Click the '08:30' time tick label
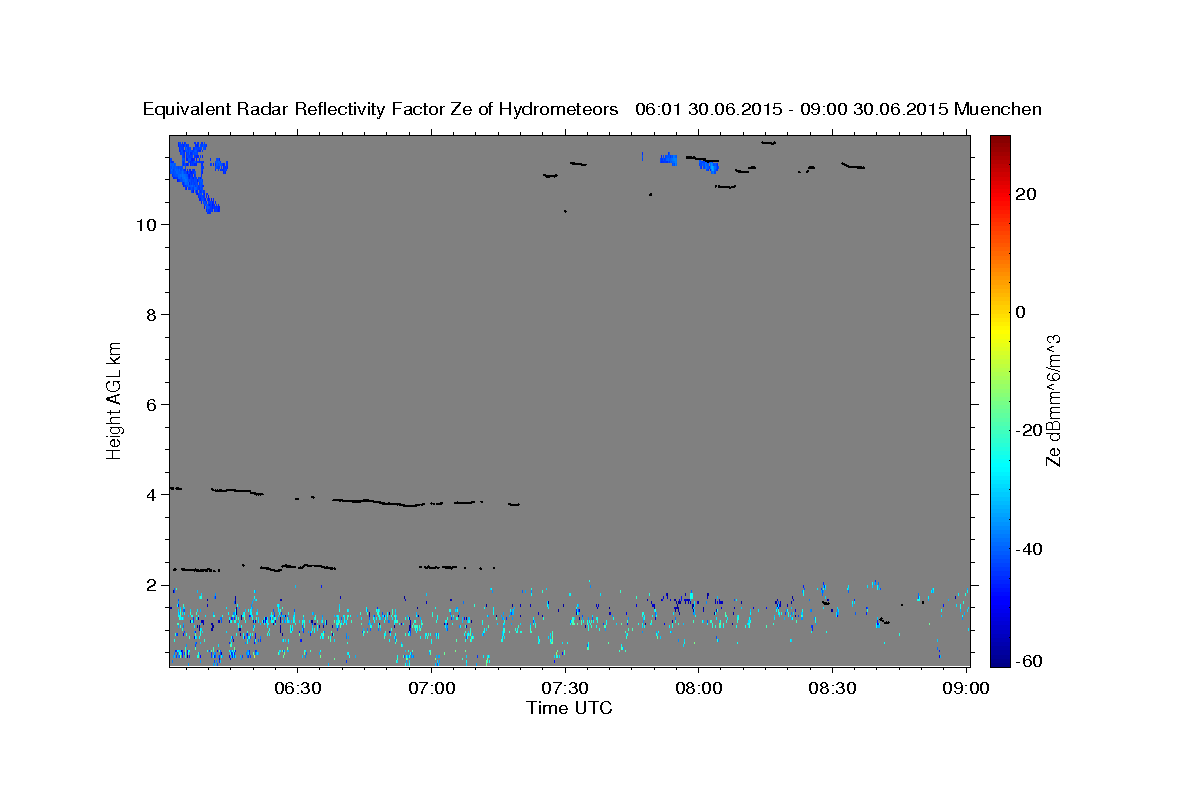 (833, 689)
